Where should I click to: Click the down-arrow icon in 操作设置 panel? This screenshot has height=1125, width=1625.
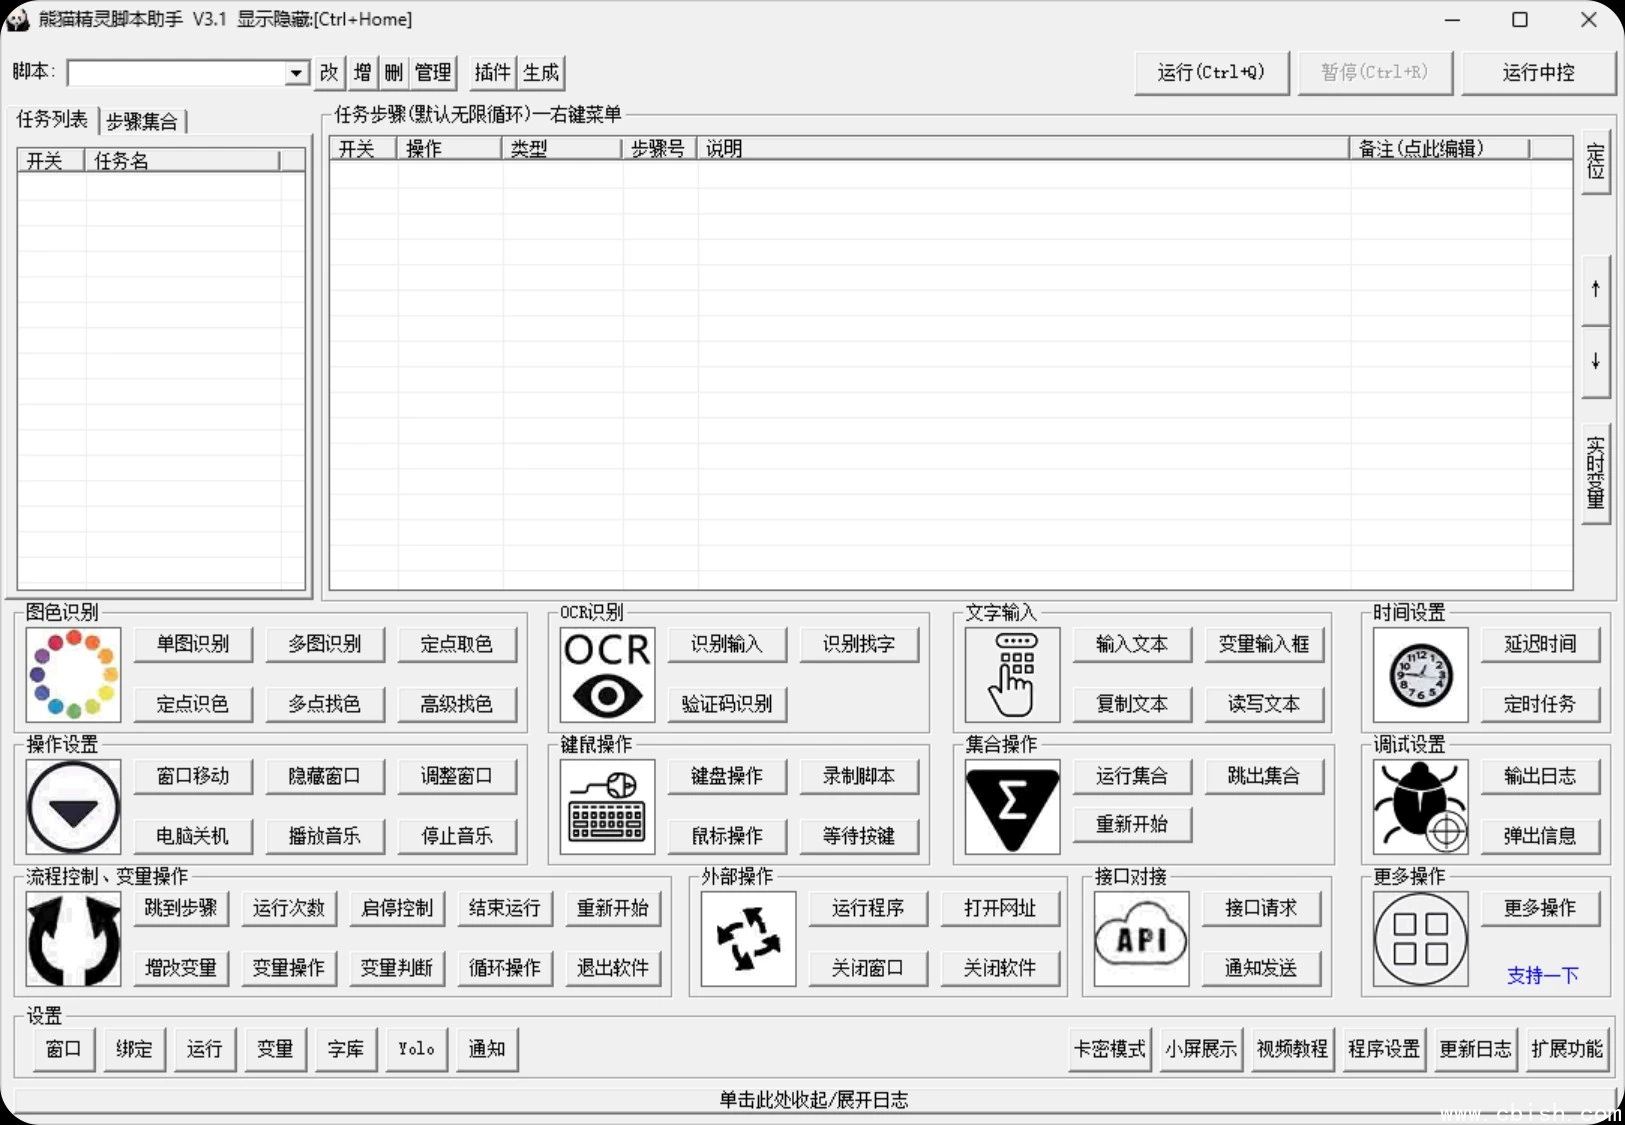pyautogui.click(x=72, y=806)
